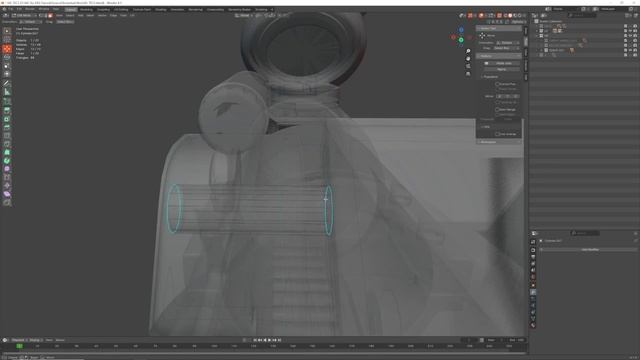Toggle viewport overlays button
640x360 pixels.
tap(482, 16)
